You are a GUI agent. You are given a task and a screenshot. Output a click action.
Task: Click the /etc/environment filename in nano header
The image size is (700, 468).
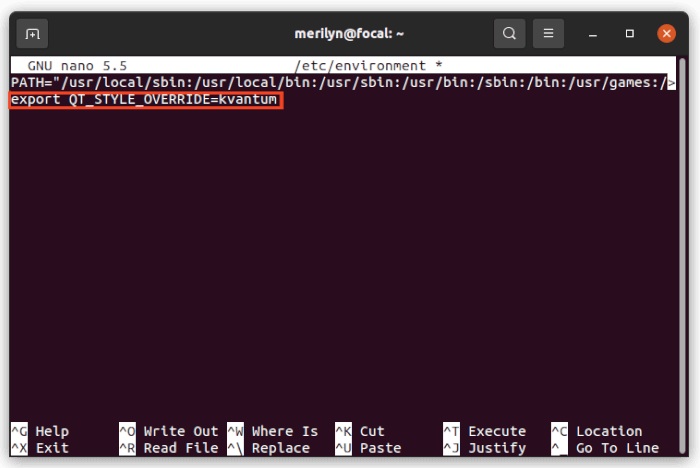tap(360, 66)
